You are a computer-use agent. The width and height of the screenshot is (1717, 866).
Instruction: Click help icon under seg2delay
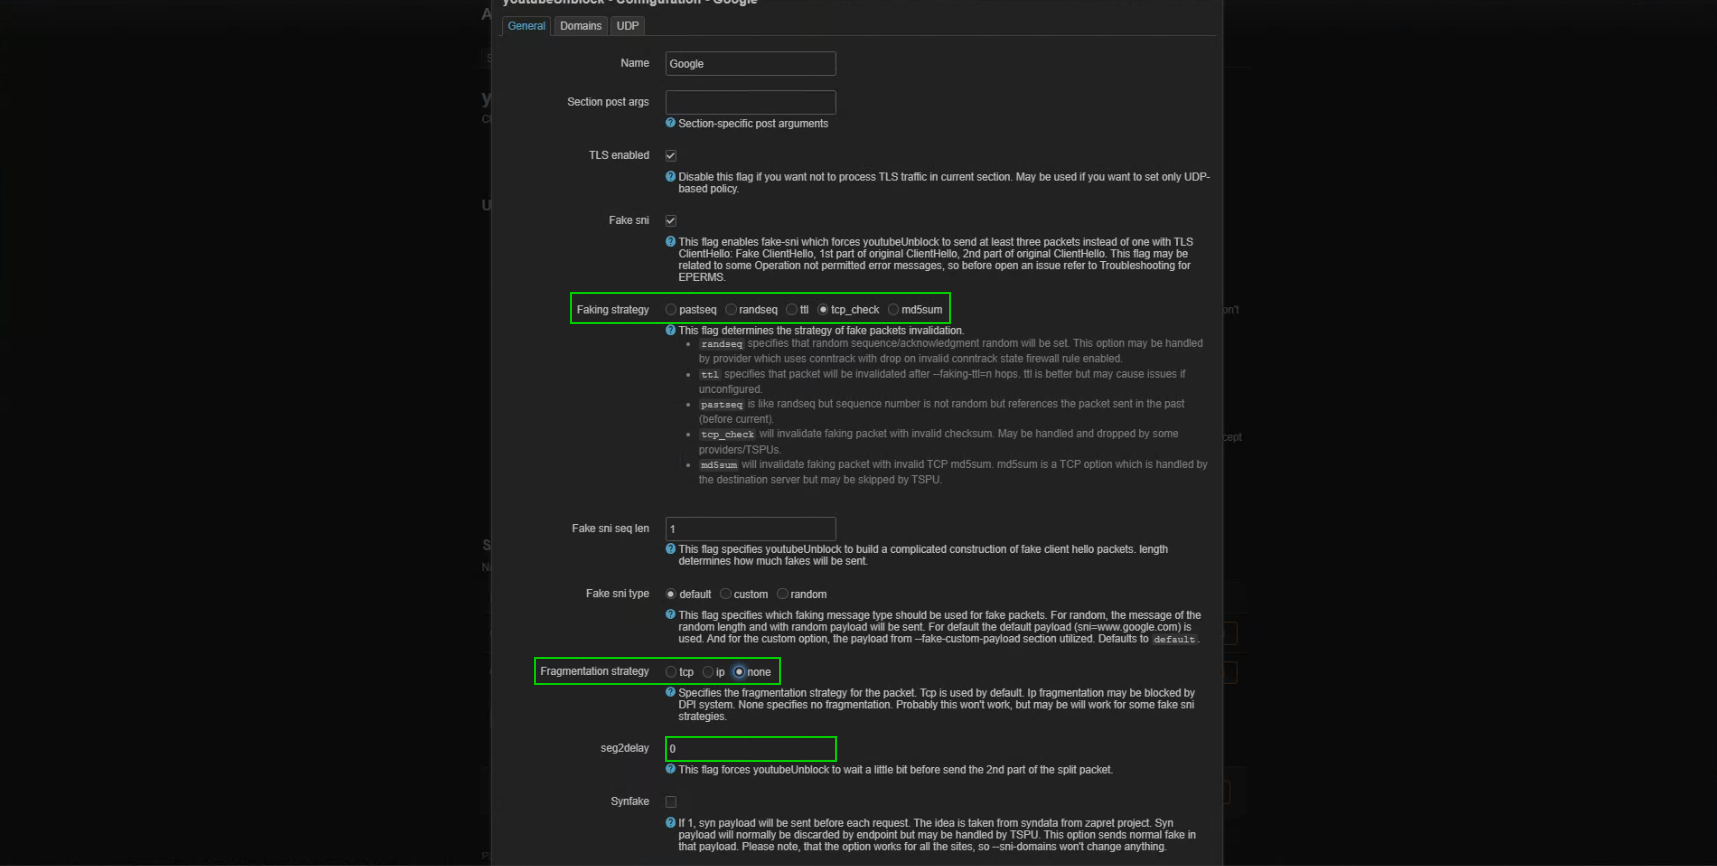click(671, 769)
